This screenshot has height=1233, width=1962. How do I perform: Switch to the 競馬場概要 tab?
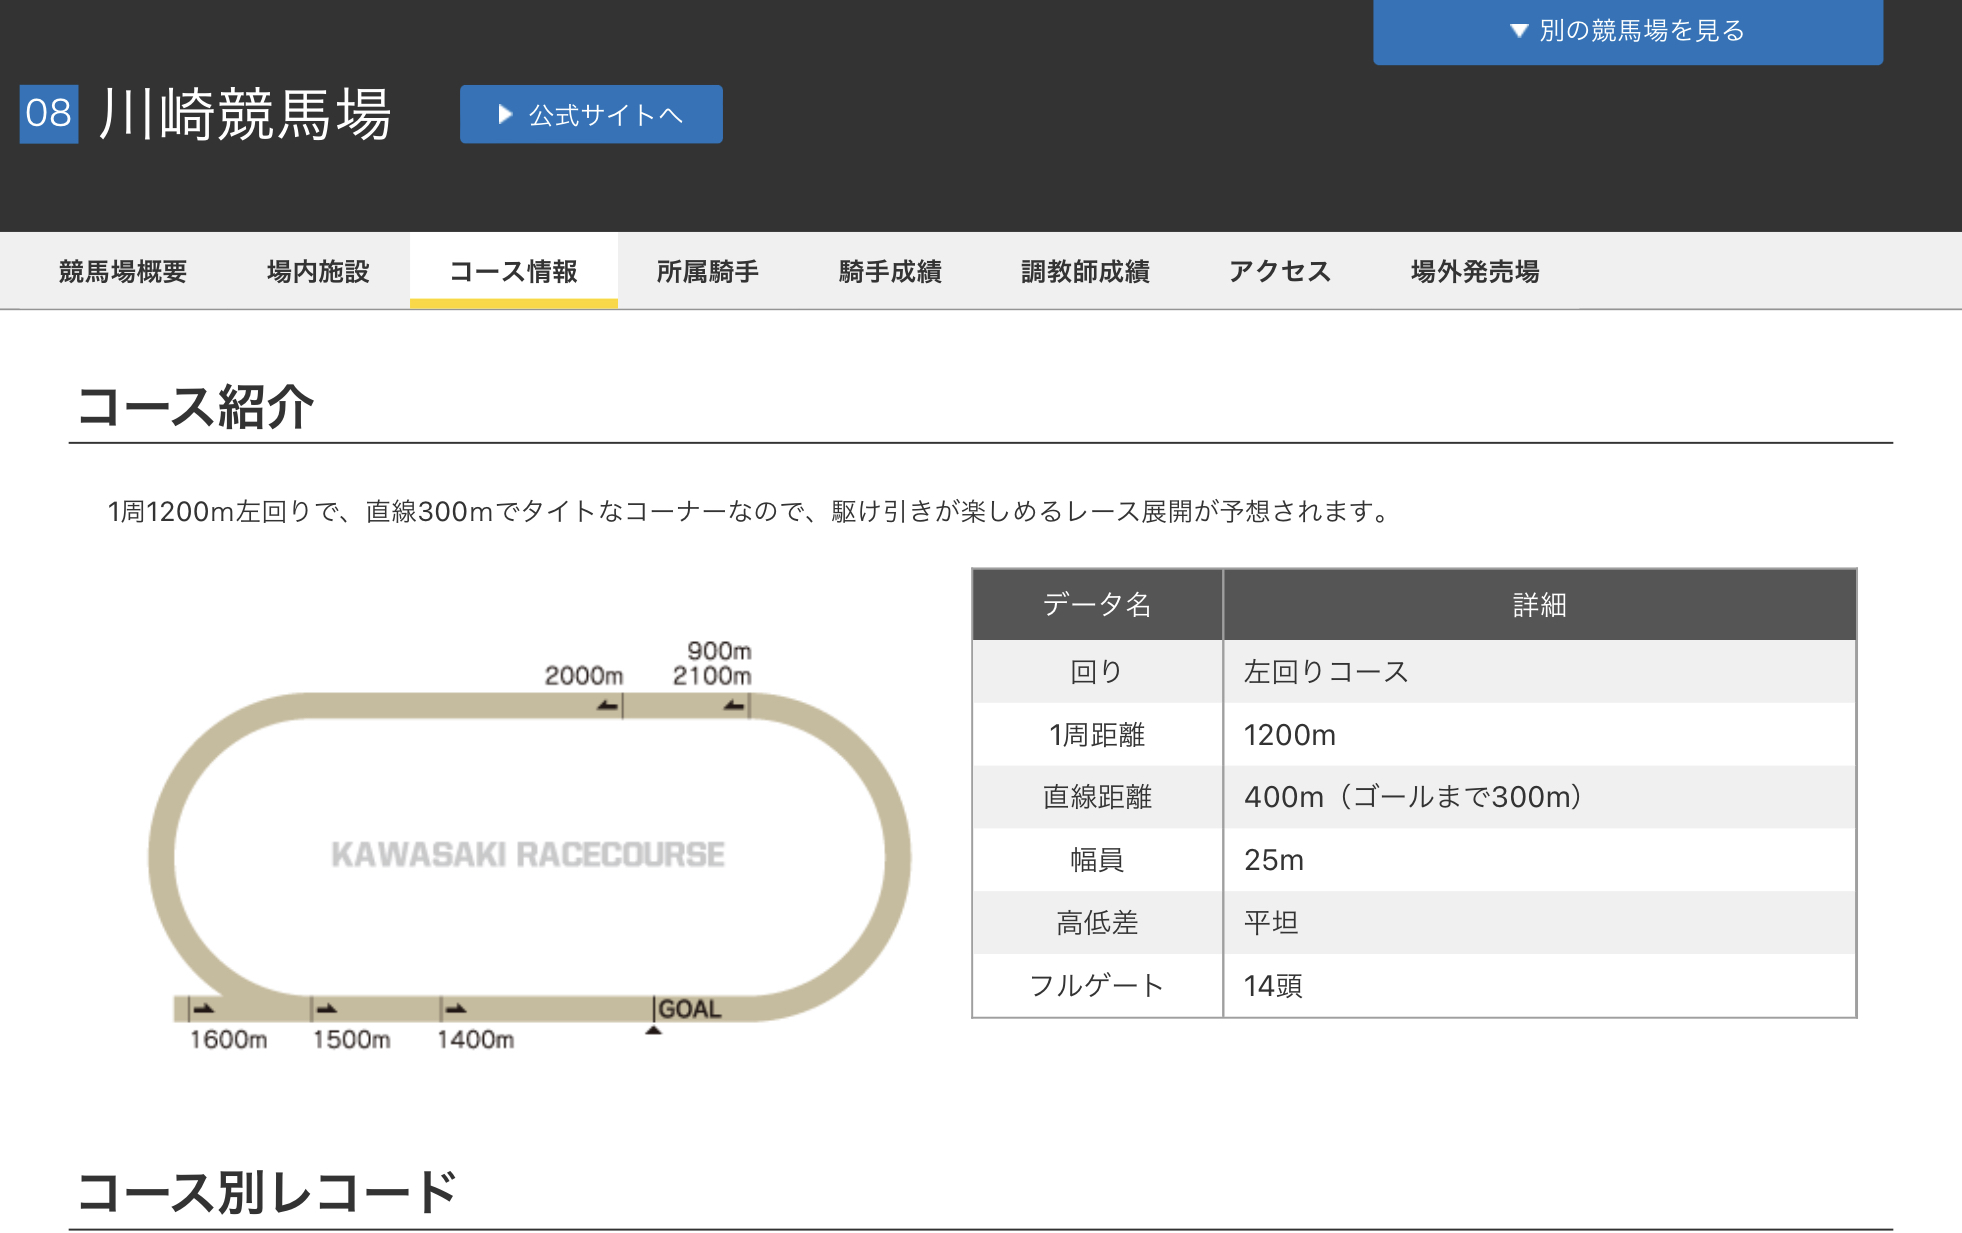pos(123,271)
